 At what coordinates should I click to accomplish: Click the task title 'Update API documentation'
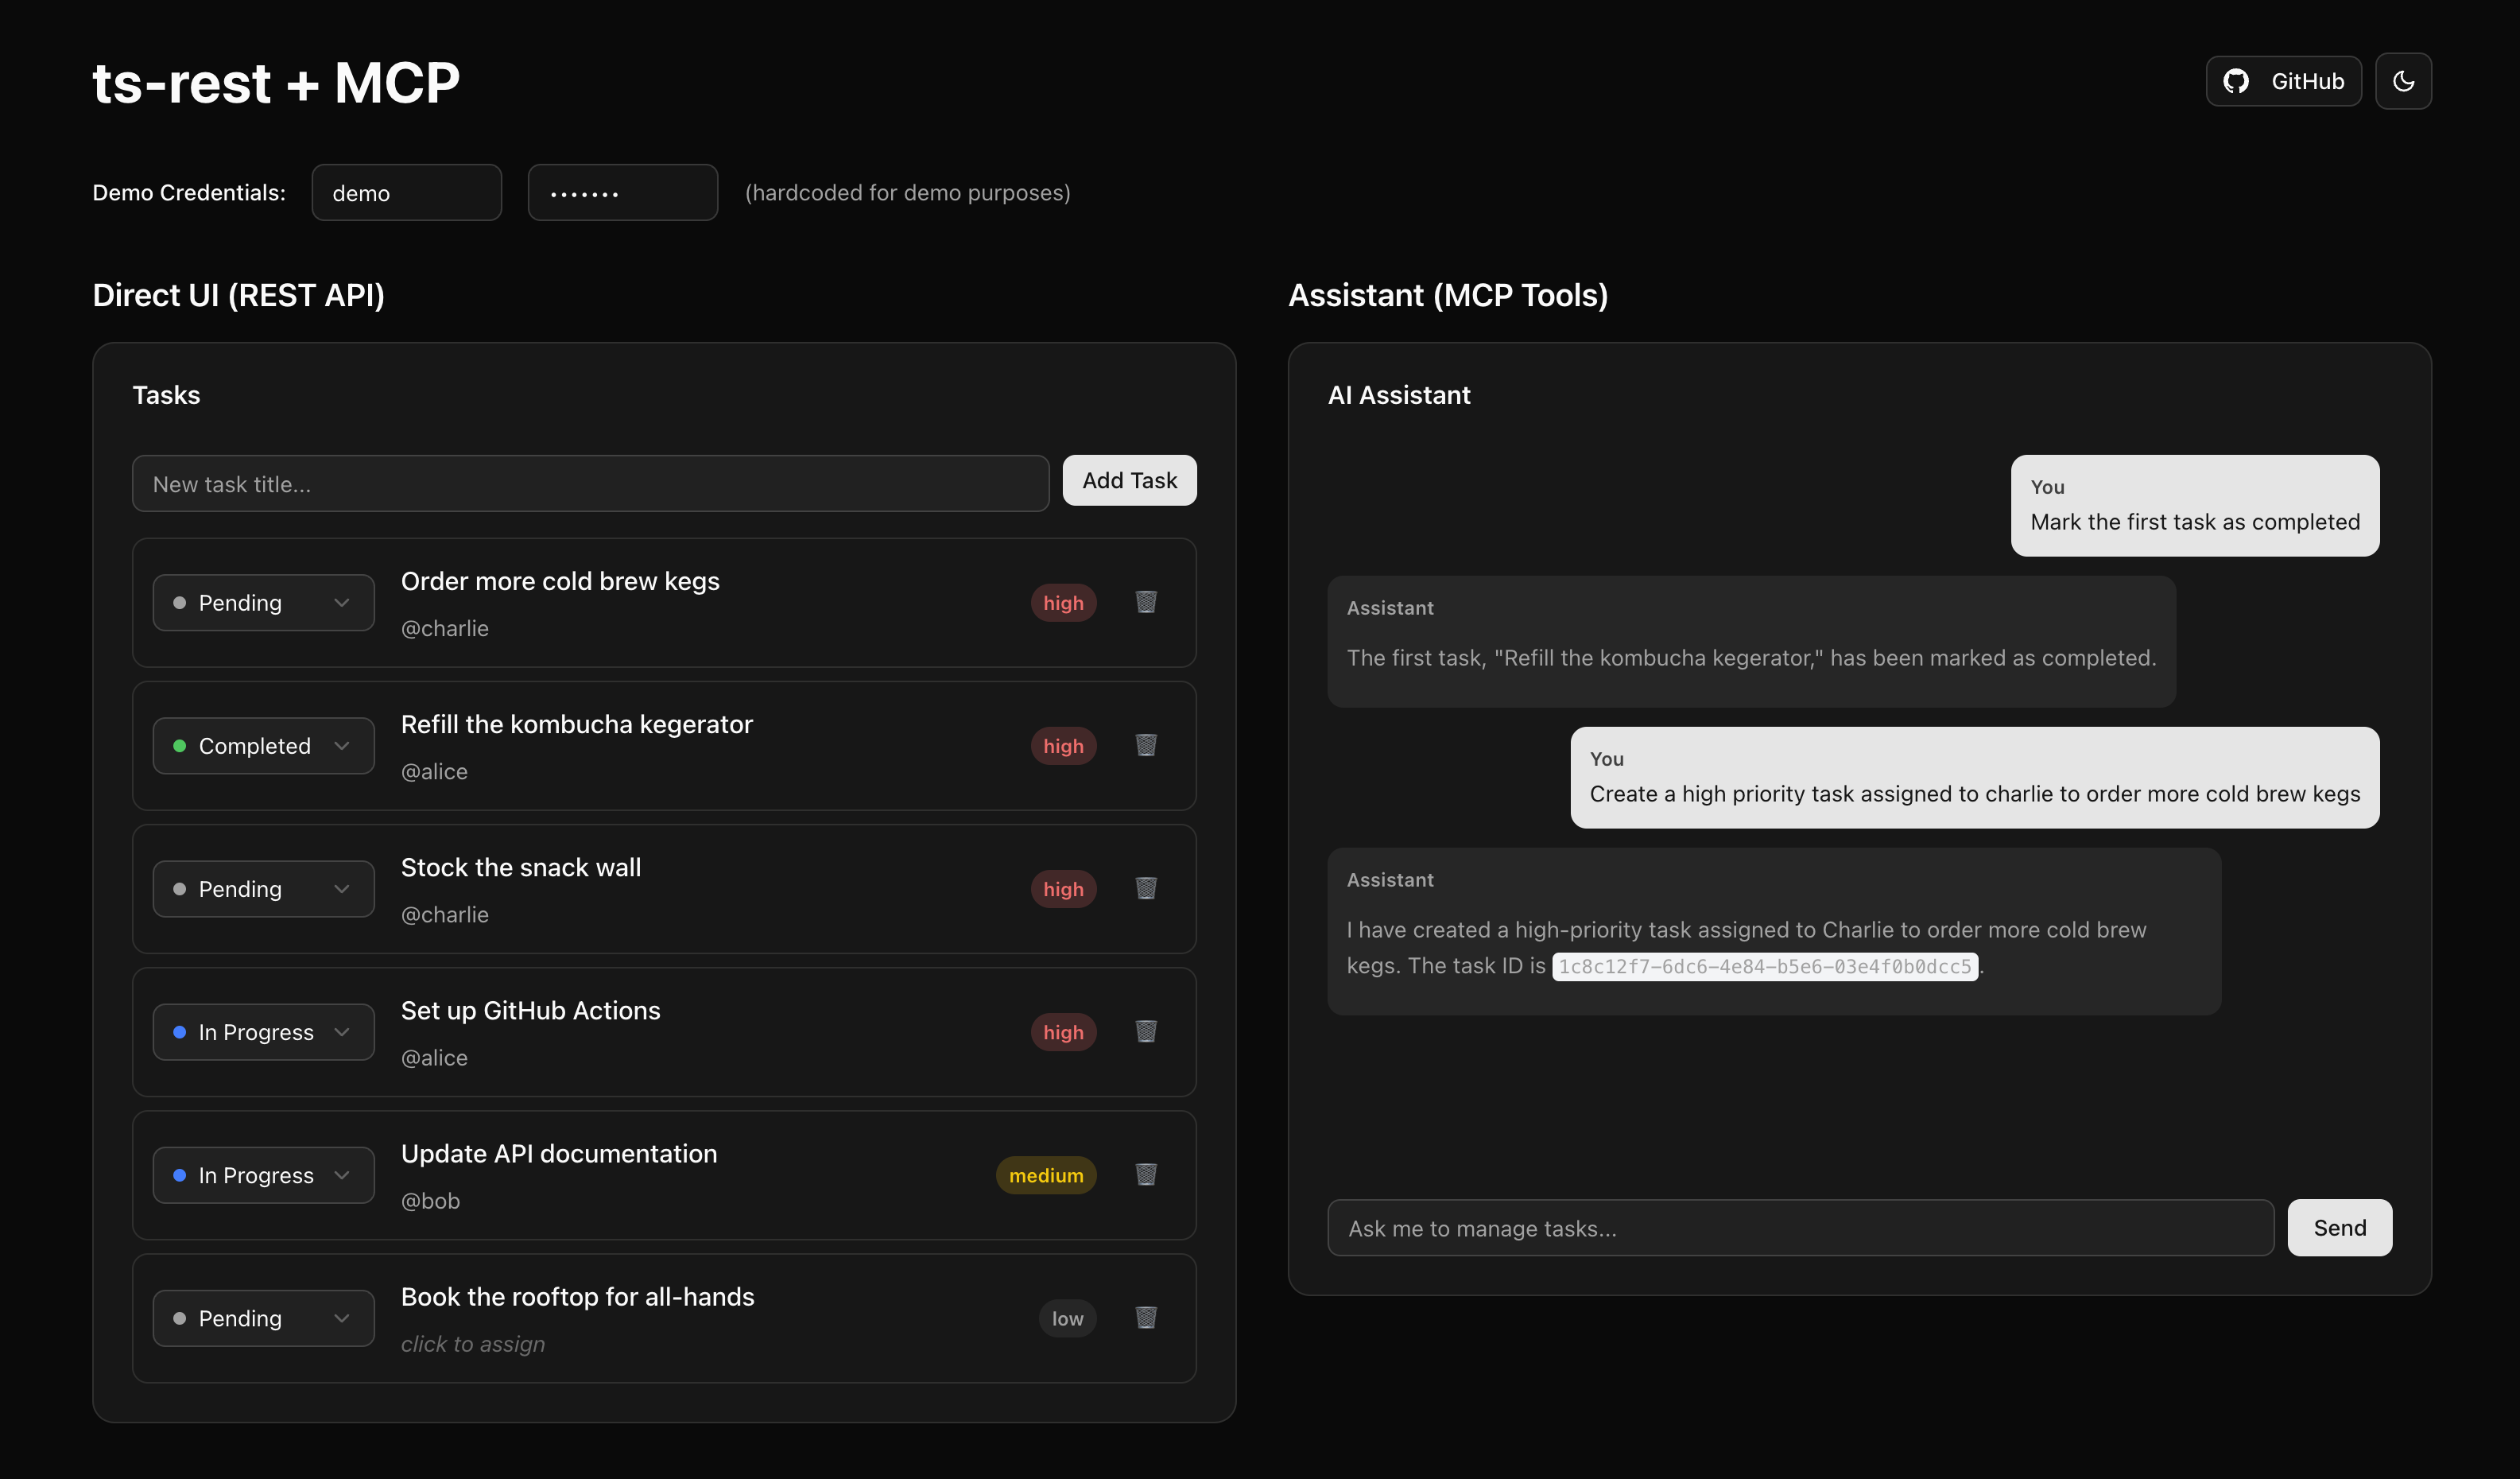coord(559,1153)
